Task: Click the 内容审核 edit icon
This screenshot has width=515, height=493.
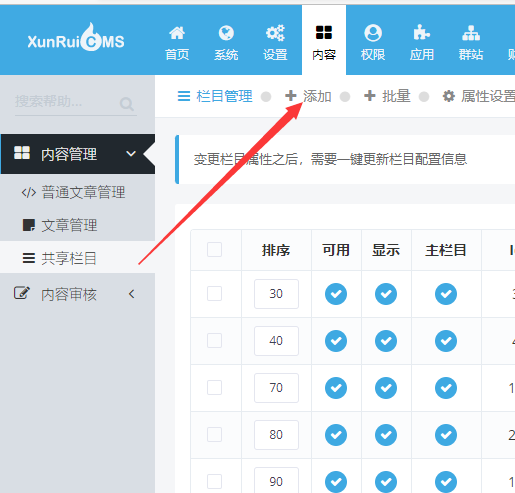Action: pyautogui.click(x=22, y=293)
